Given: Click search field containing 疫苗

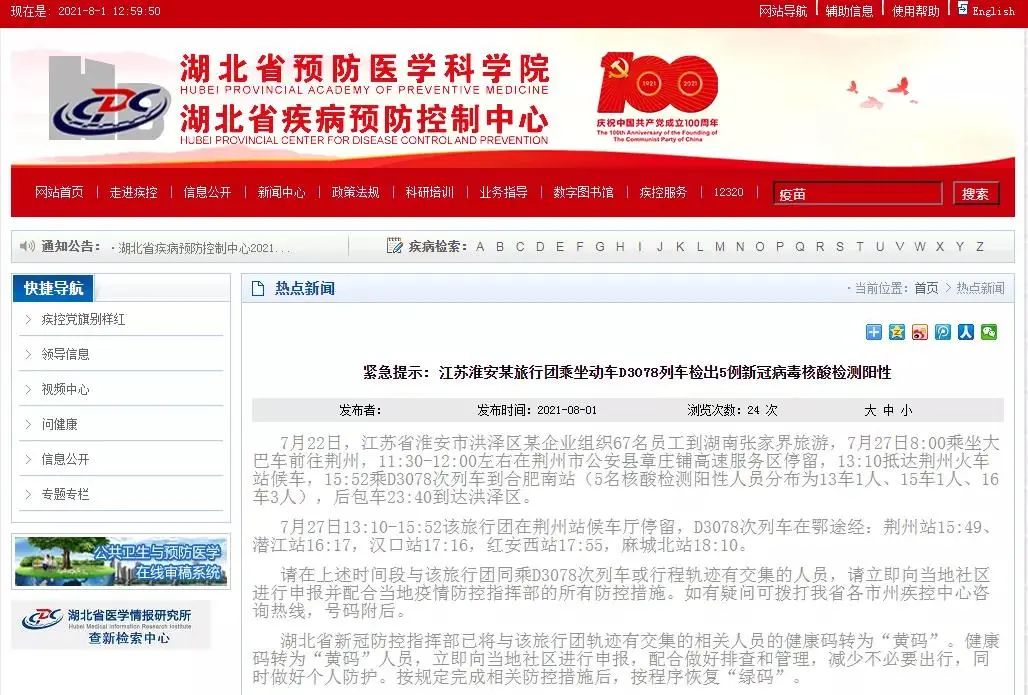Looking at the screenshot, I should [858, 193].
